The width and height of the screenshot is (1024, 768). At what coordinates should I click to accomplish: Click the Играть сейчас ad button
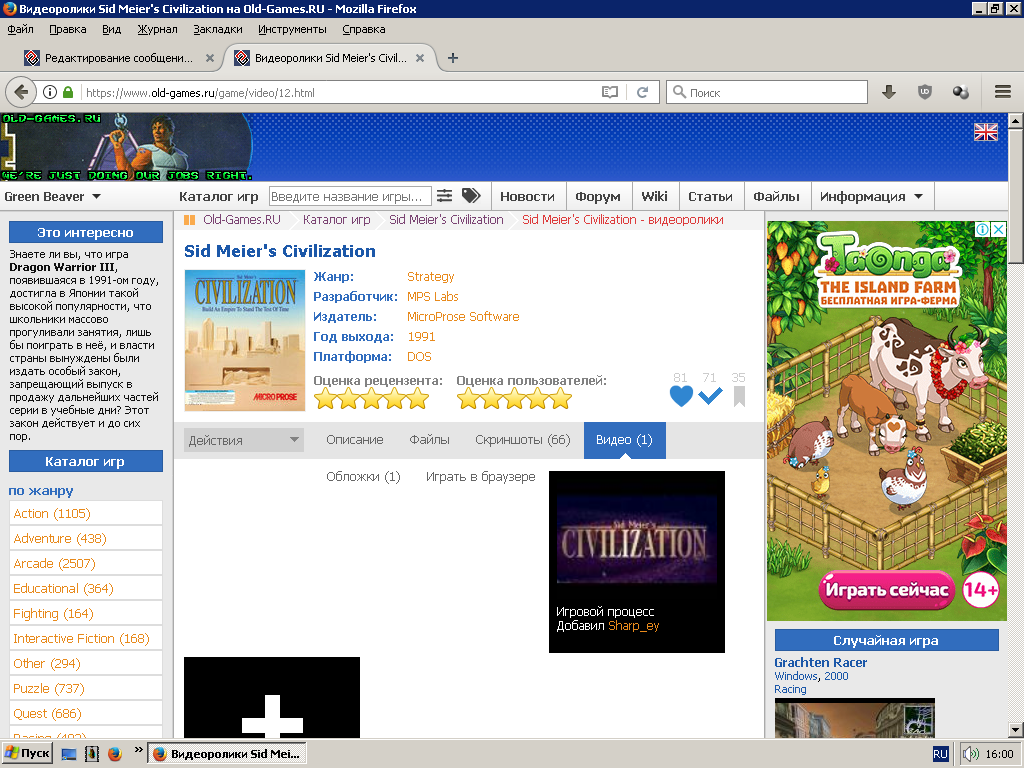(886, 590)
